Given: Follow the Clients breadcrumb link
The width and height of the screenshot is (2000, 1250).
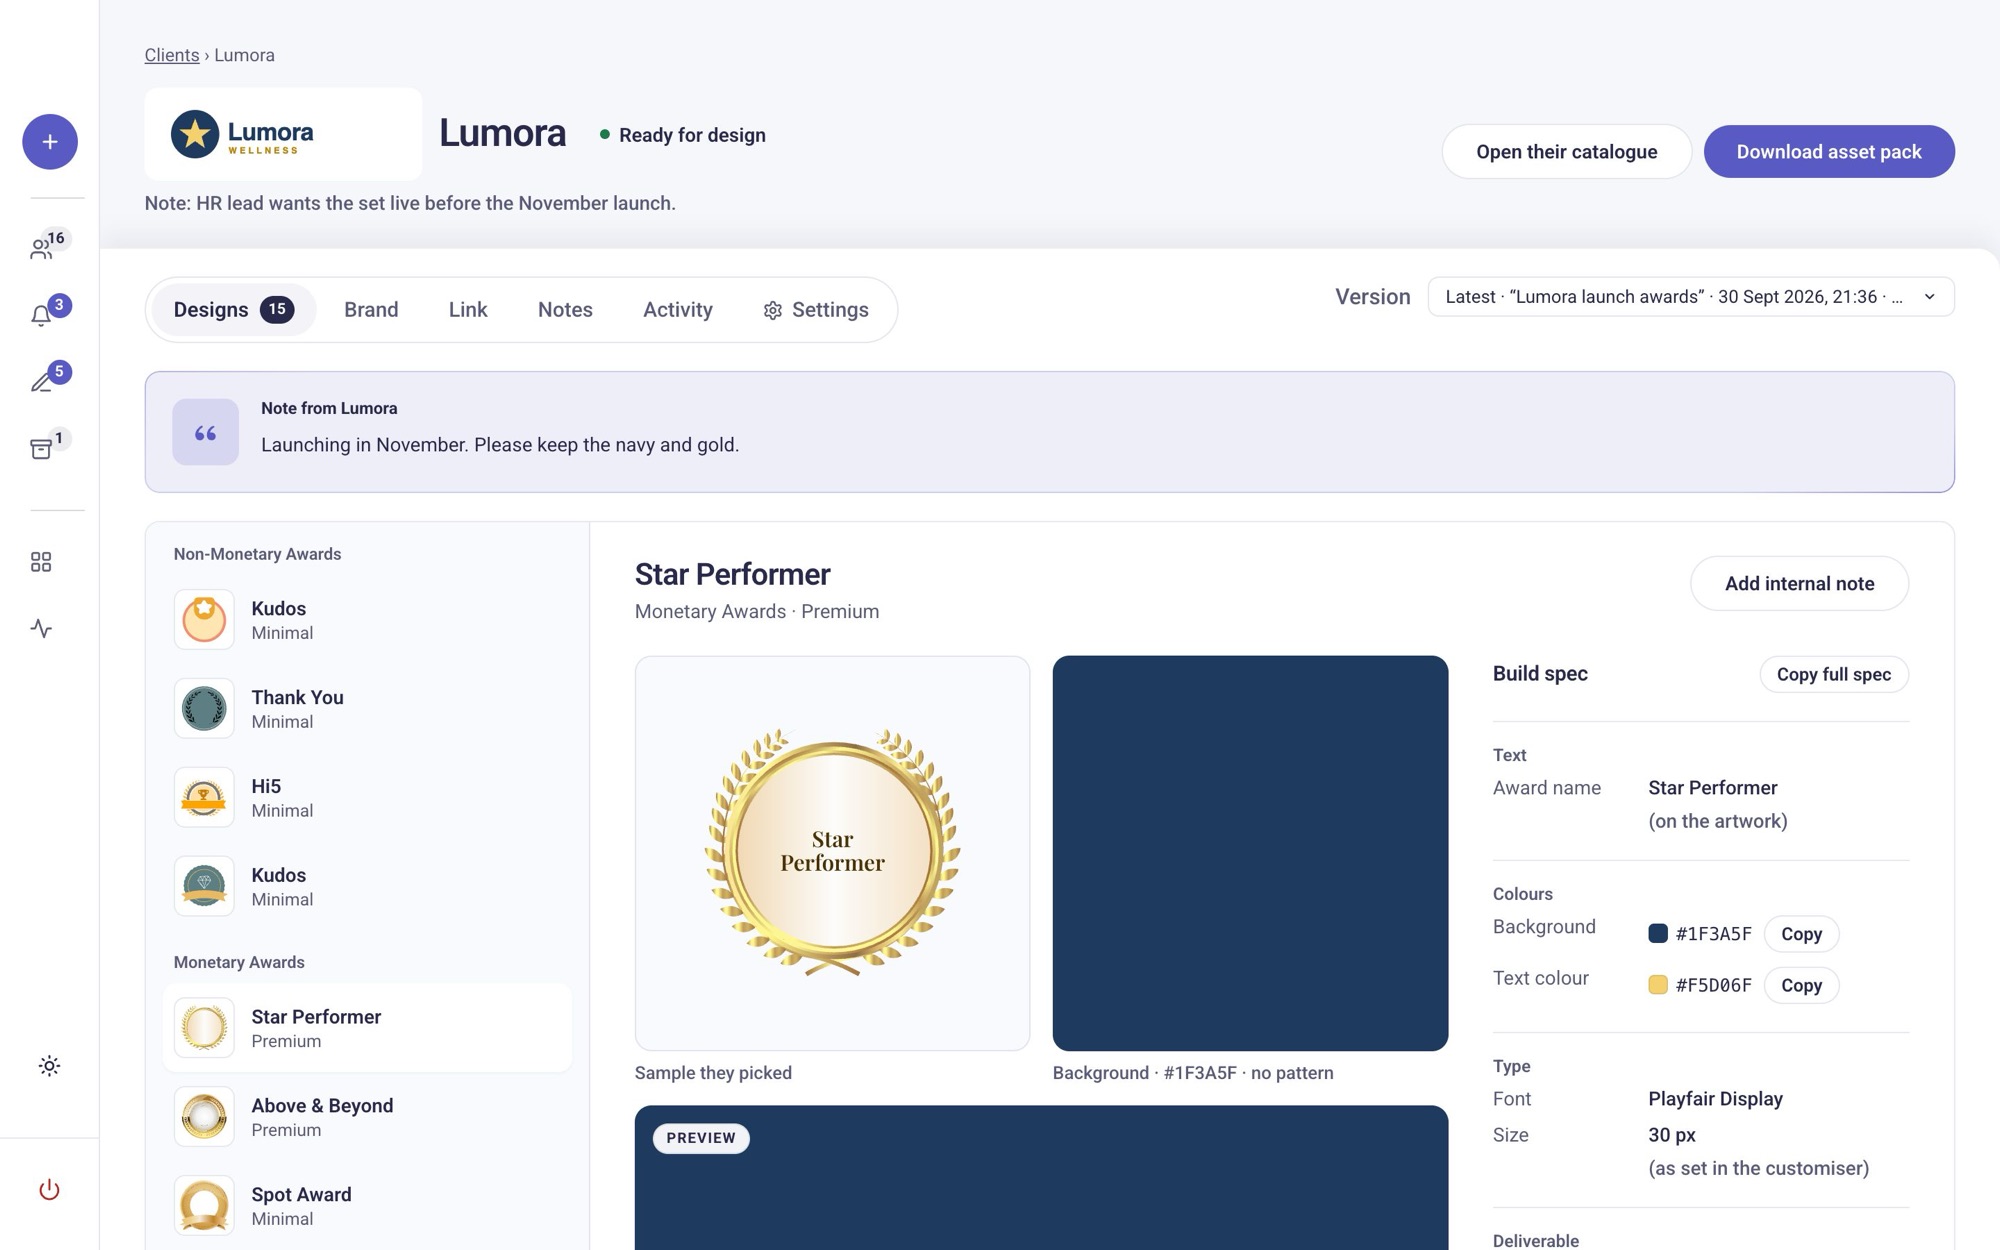Looking at the screenshot, I should [172, 55].
